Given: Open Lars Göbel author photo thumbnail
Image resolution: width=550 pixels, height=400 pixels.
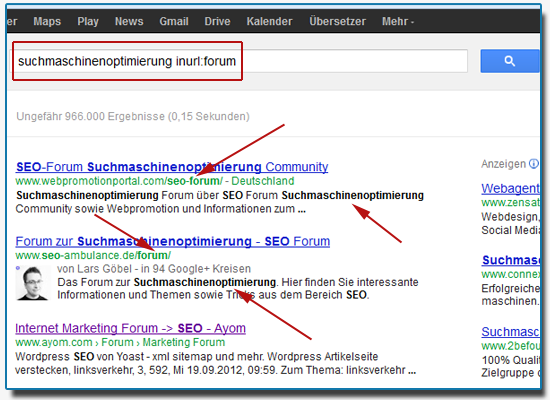Looking at the screenshot, I should [x=33, y=283].
